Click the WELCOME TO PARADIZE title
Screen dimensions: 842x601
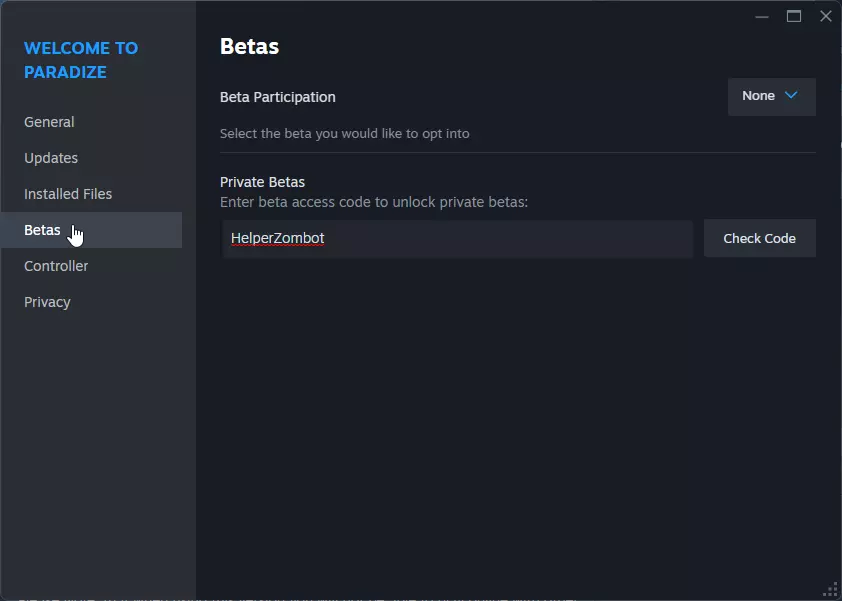coord(81,60)
